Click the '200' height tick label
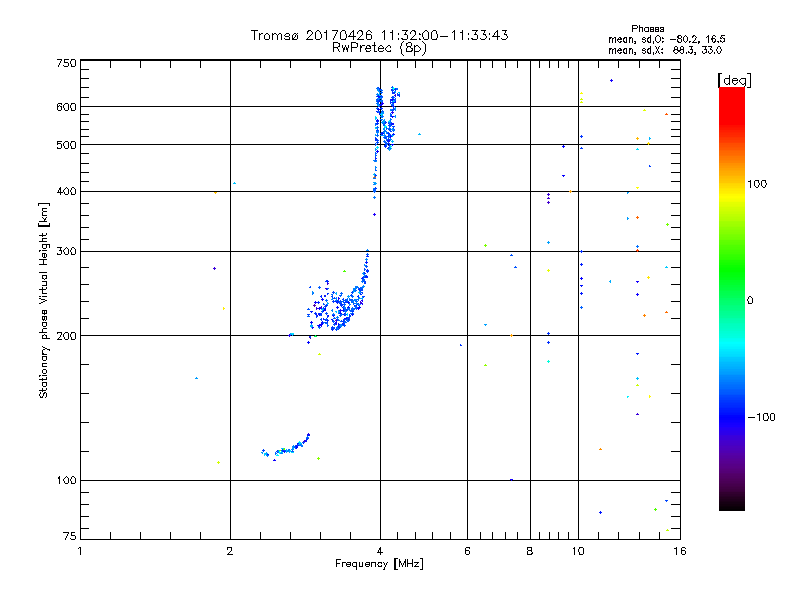The width and height of the screenshot is (800, 600). (x=66, y=336)
